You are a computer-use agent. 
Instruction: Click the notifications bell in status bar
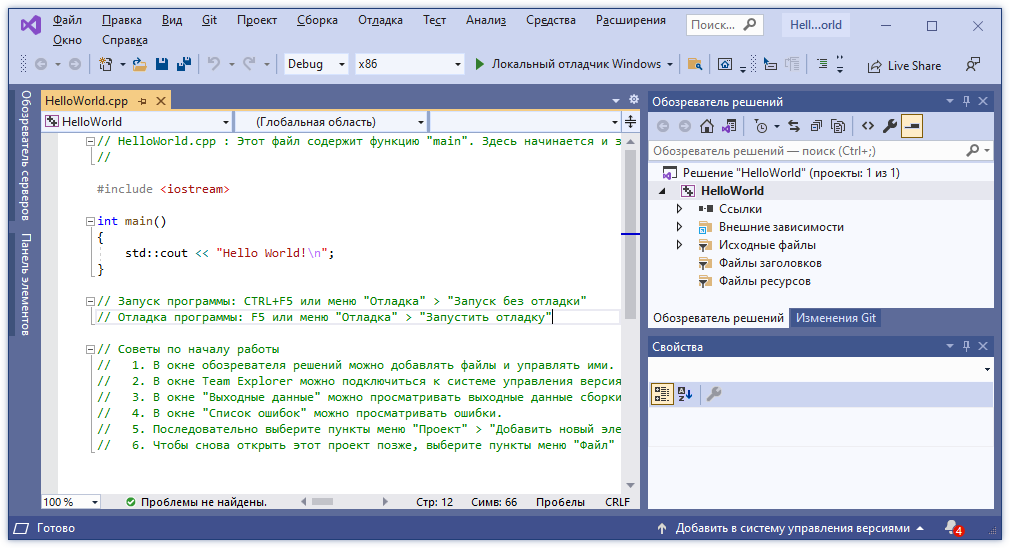950,528
